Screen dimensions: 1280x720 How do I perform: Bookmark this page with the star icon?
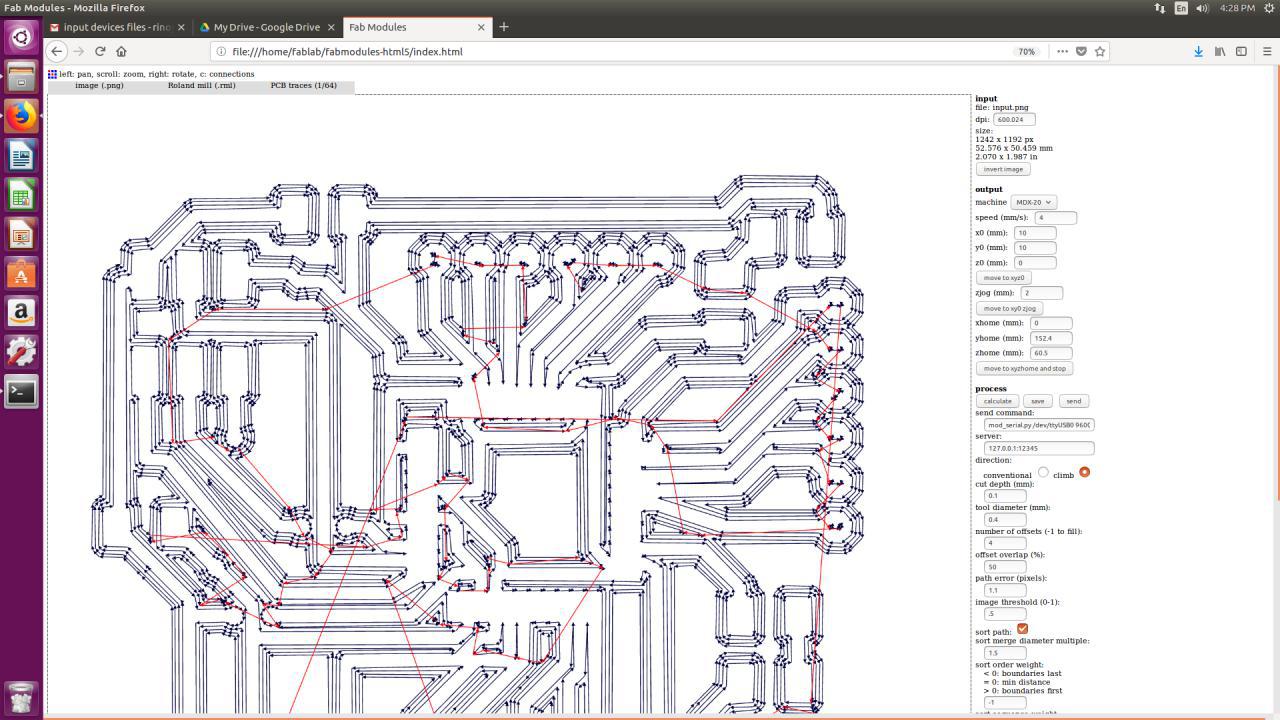click(x=1100, y=51)
